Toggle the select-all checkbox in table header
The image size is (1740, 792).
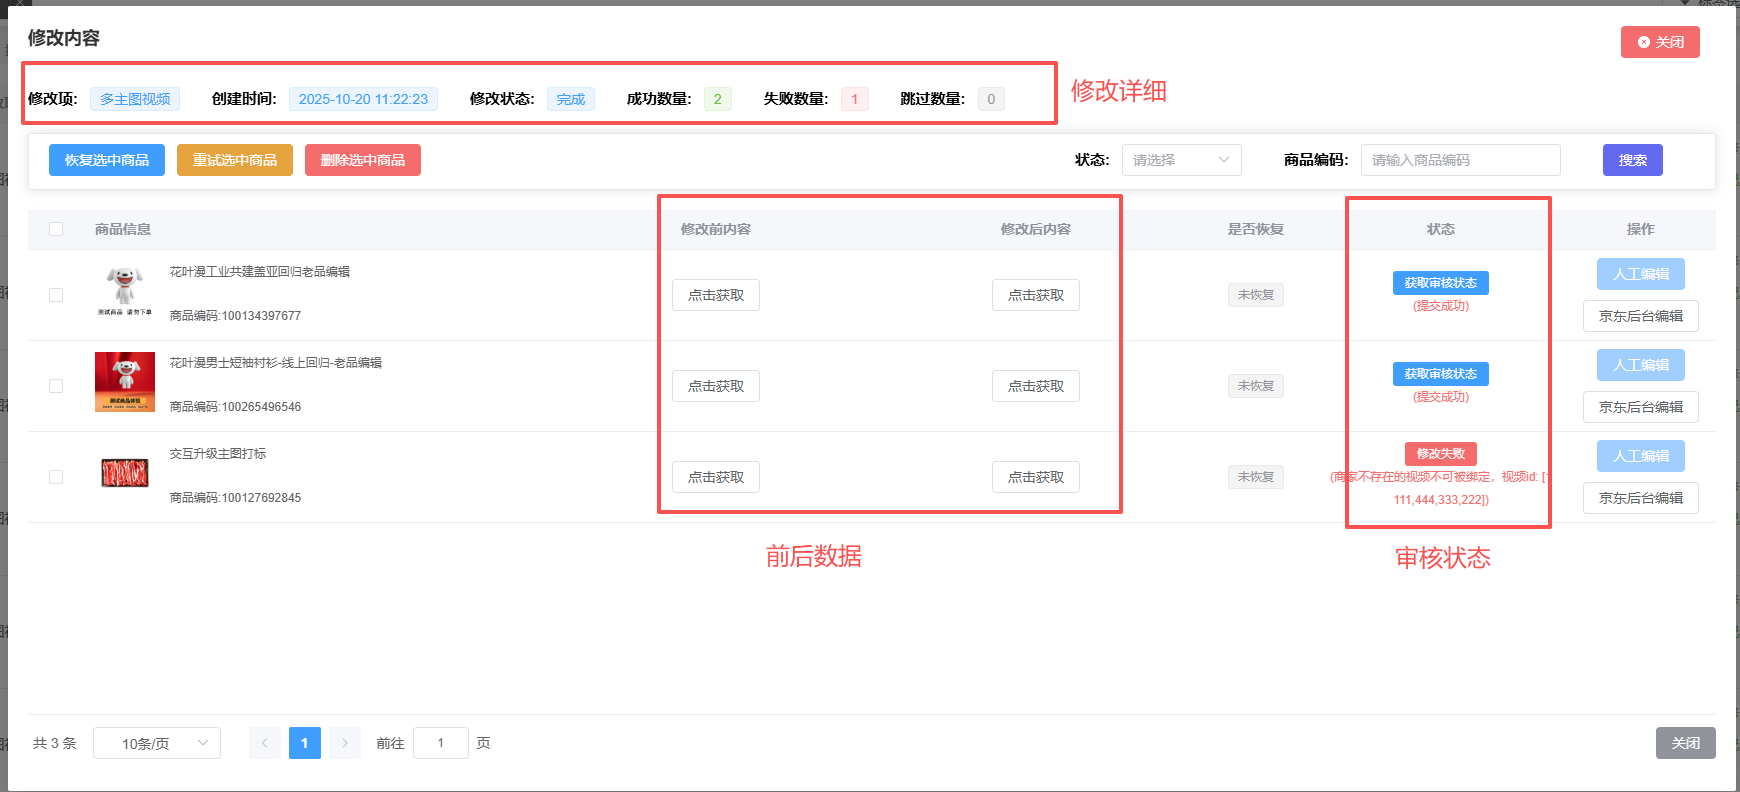(x=56, y=229)
